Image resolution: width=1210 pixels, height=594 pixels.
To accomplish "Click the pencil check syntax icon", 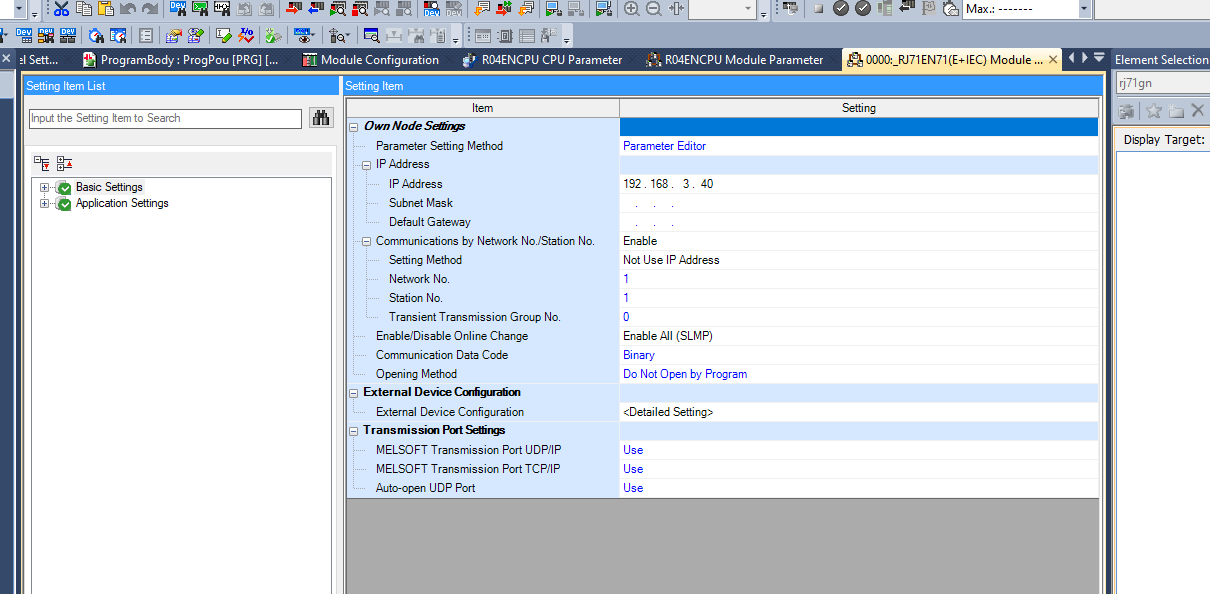I will 225,36.
